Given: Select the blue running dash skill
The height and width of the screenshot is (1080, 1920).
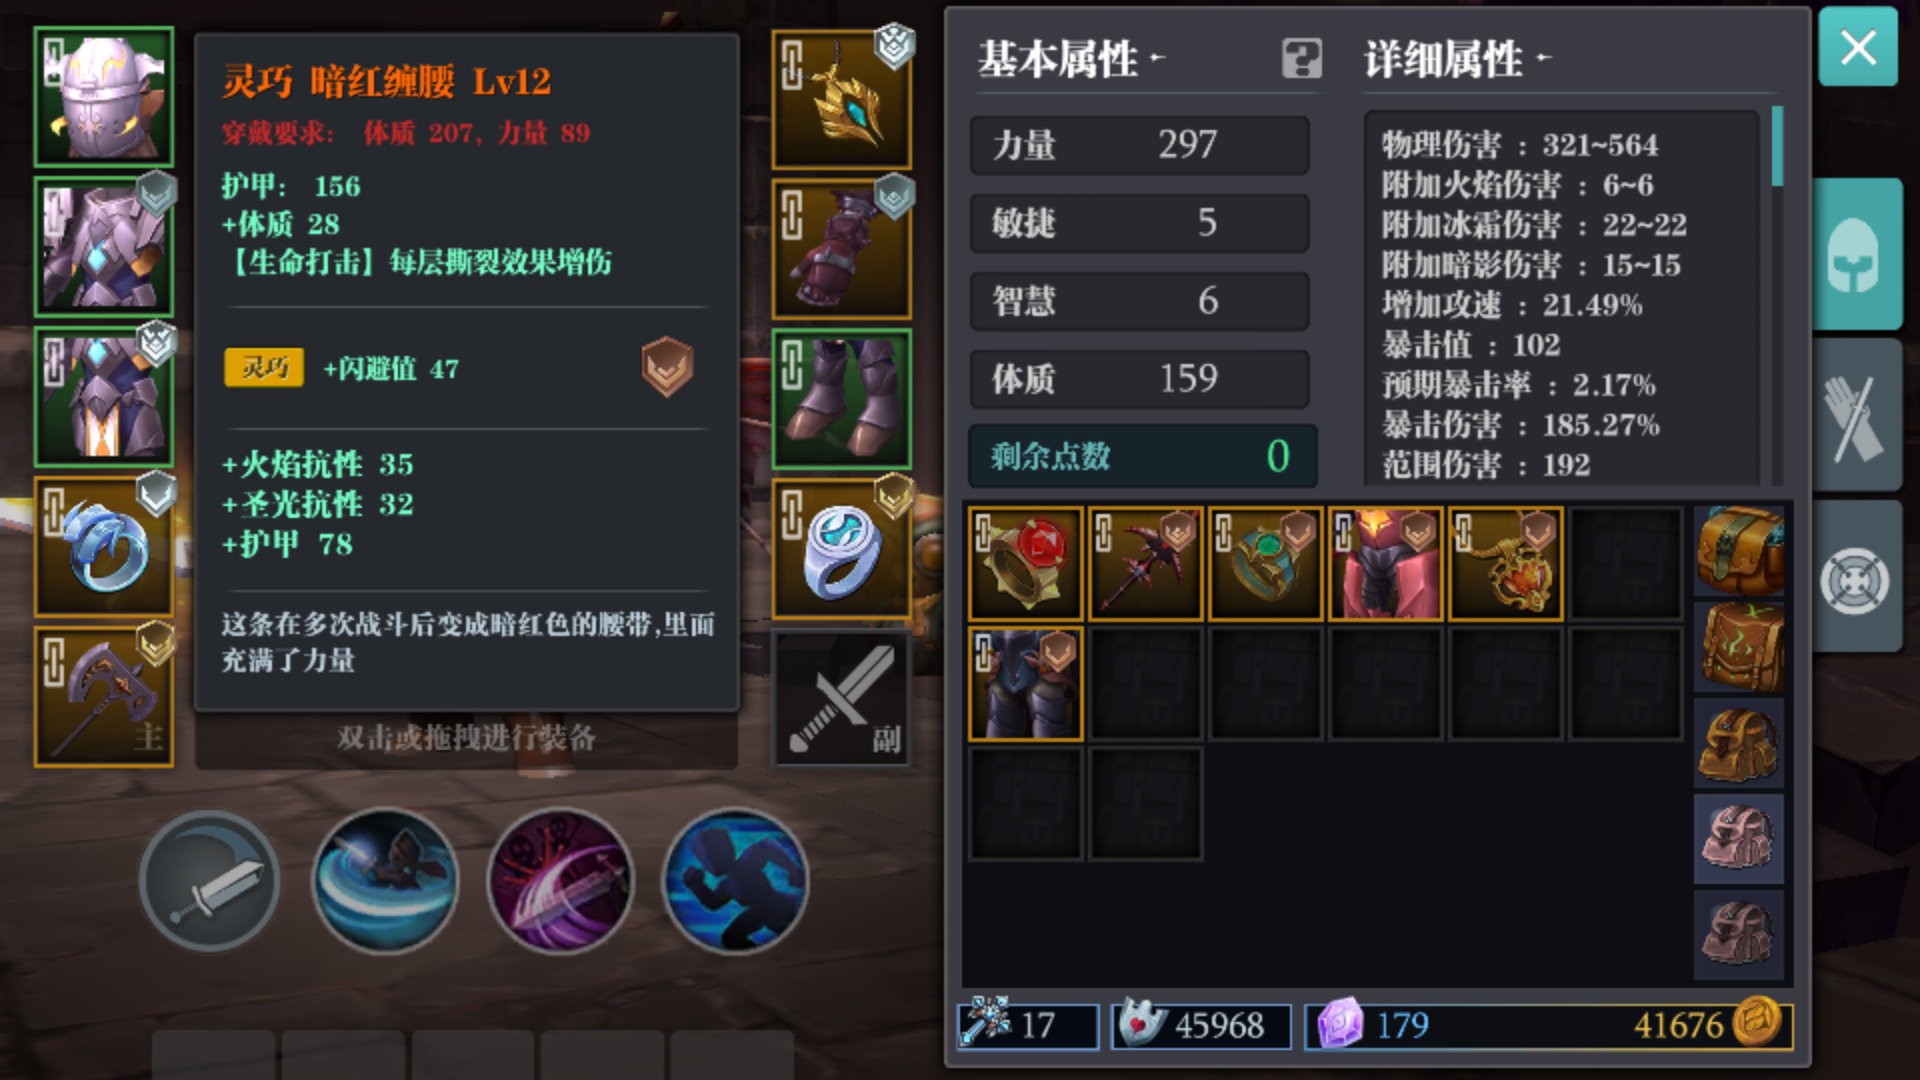Looking at the screenshot, I should pyautogui.click(x=735, y=881).
